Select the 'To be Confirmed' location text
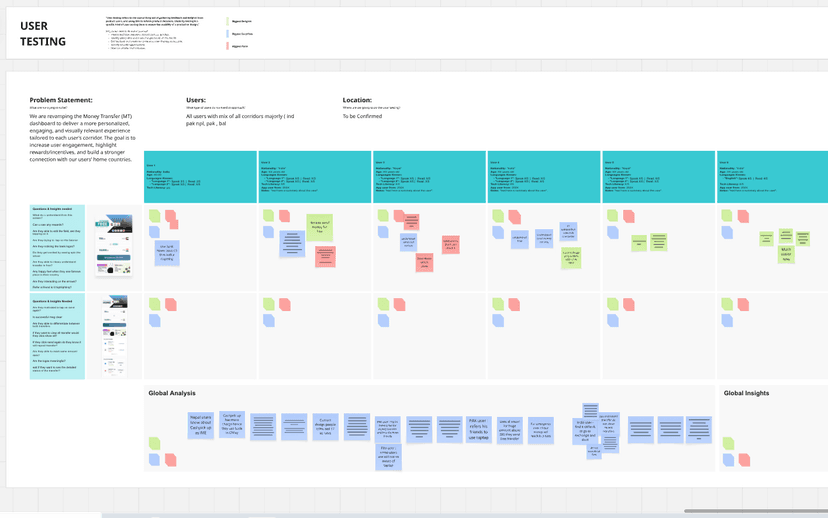828x518 pixels. (362, 116)
